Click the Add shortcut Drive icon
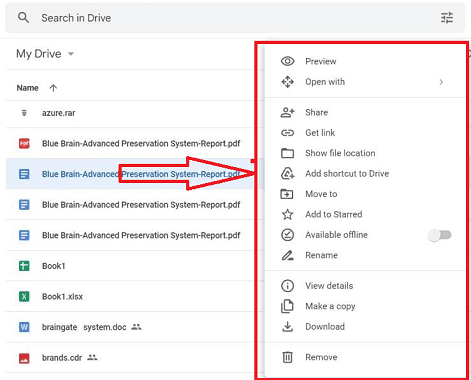 click(287, 174)
